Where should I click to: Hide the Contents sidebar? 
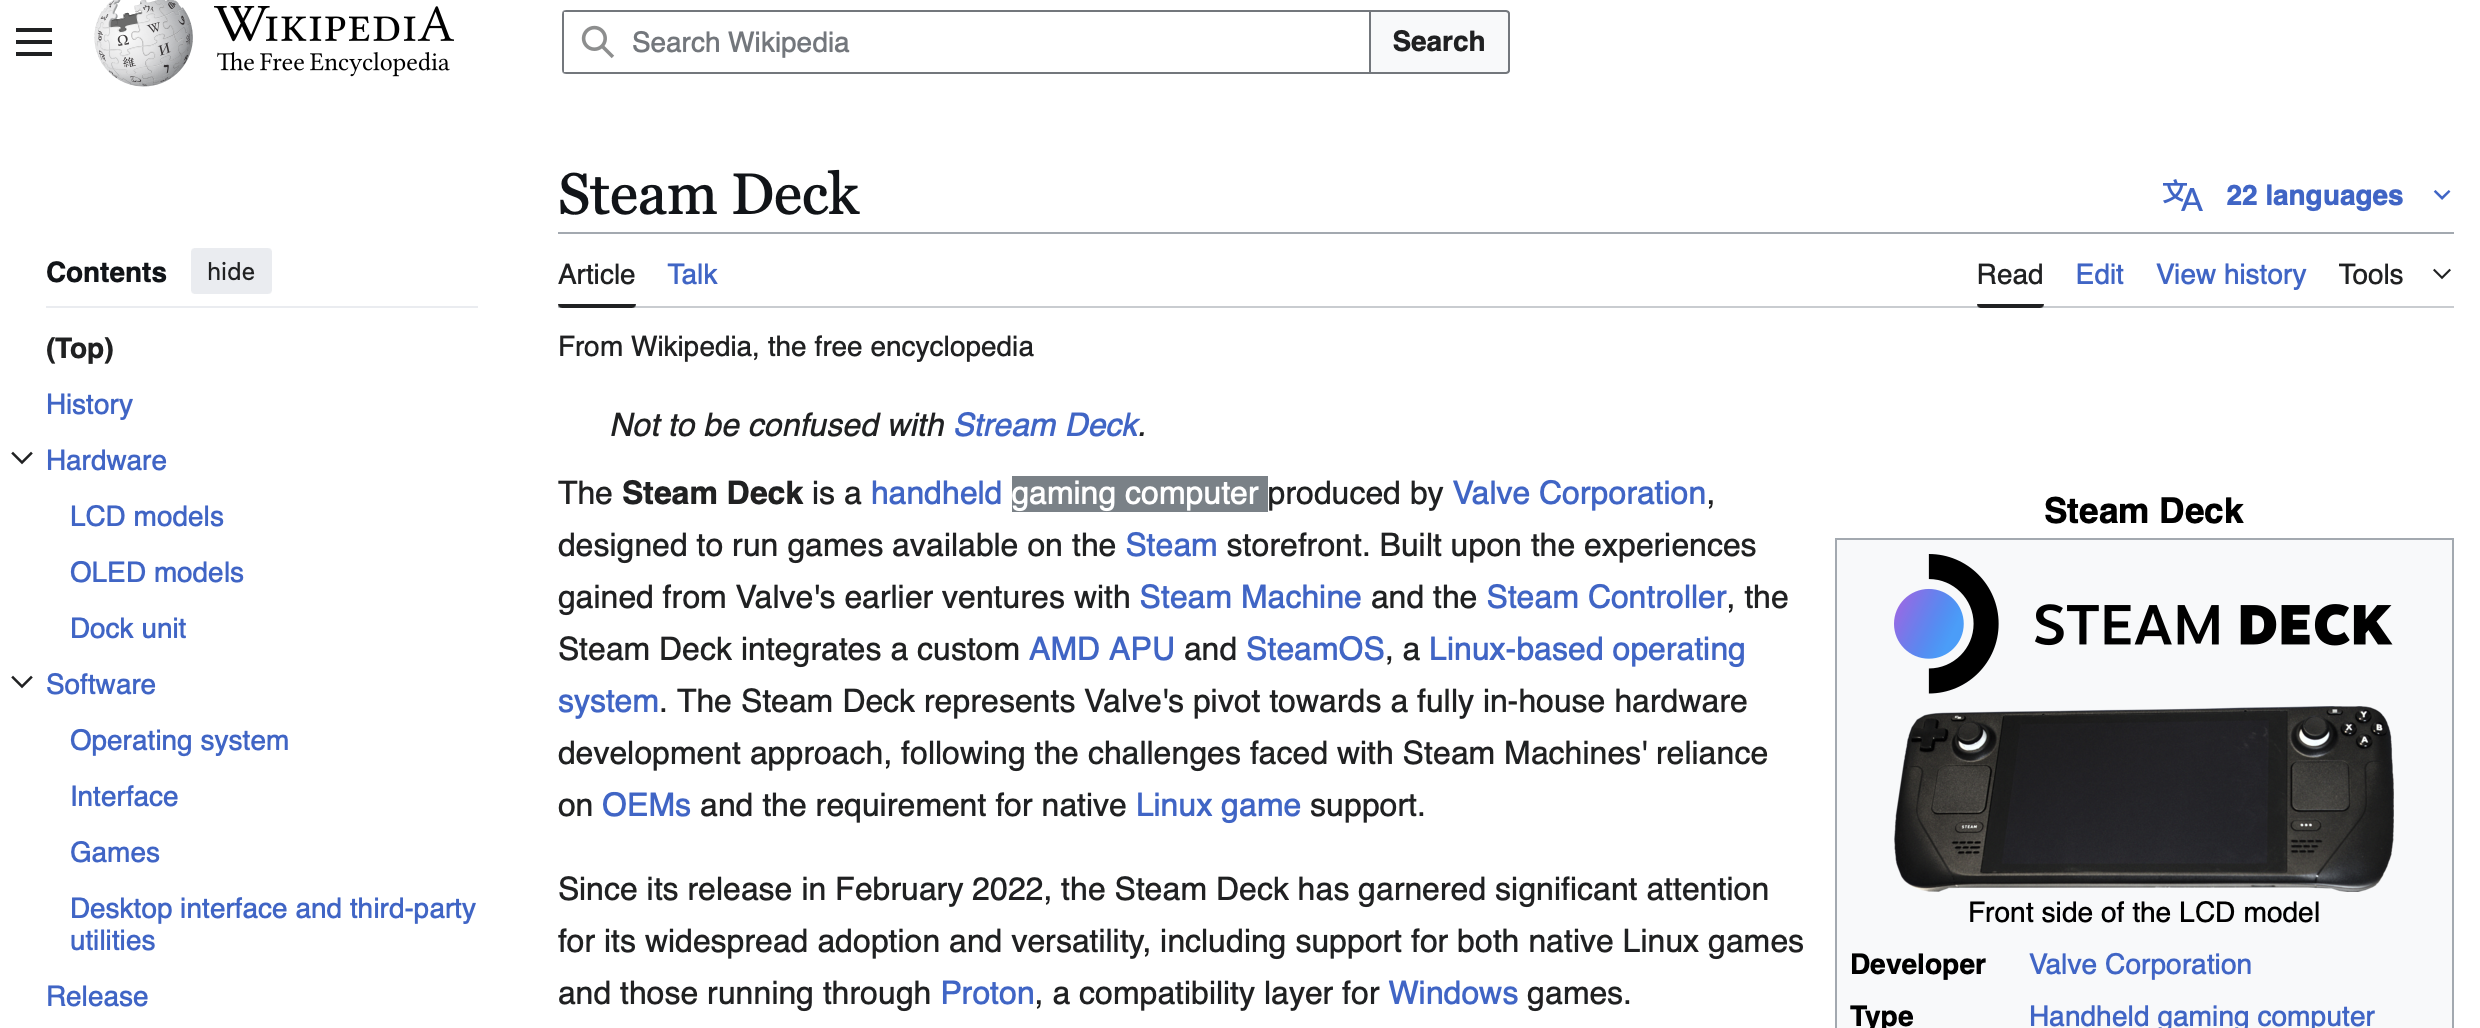click(x=231, y=272)
